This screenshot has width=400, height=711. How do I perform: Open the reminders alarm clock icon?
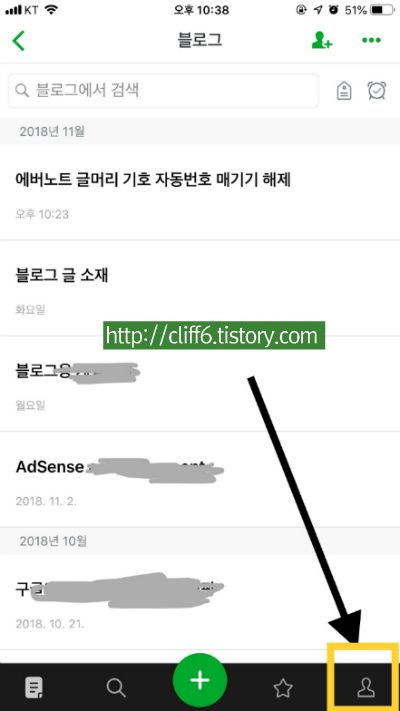[x=376, y=91]
